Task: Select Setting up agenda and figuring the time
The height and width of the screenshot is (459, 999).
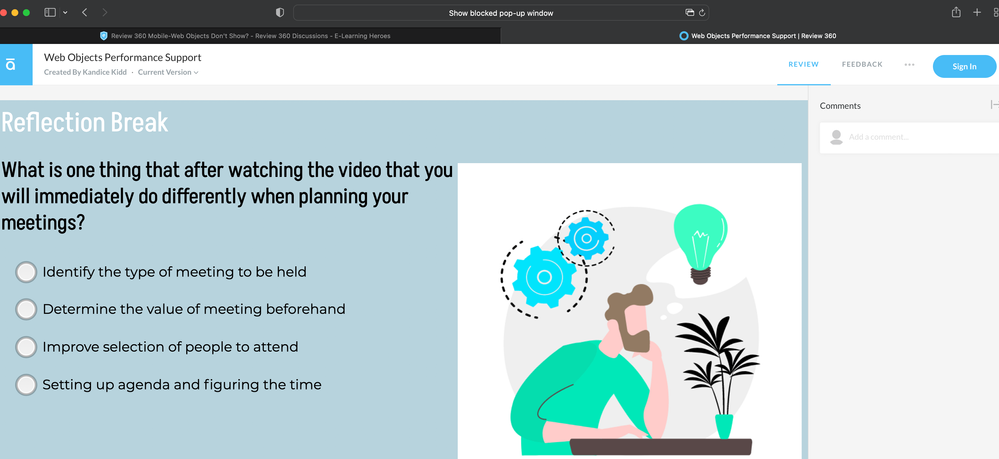Action: tap(26, 385)
